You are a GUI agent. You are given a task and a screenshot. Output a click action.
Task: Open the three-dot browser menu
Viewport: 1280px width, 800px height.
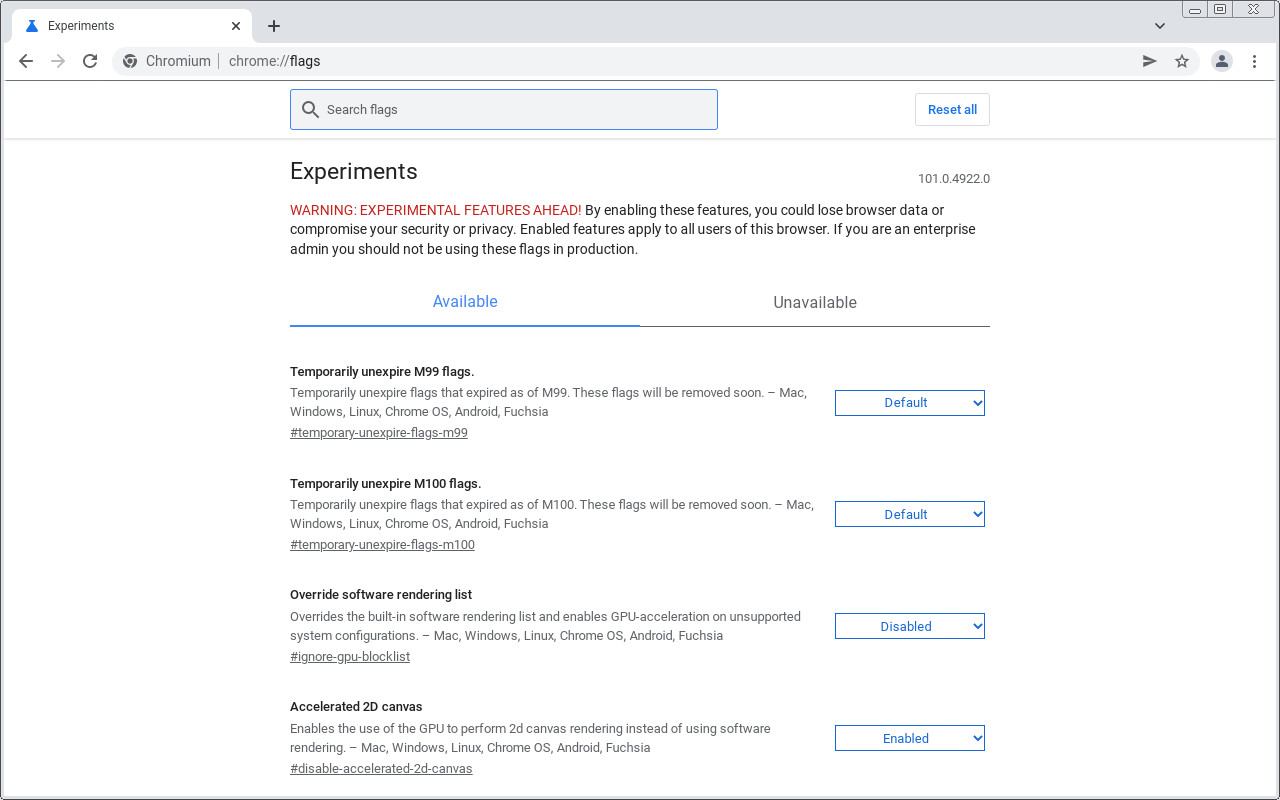coord(1254,61)
